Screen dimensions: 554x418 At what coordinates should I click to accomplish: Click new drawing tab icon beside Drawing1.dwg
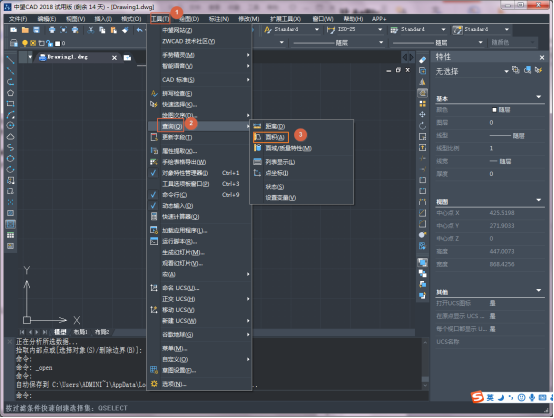[x=128, y=58]
